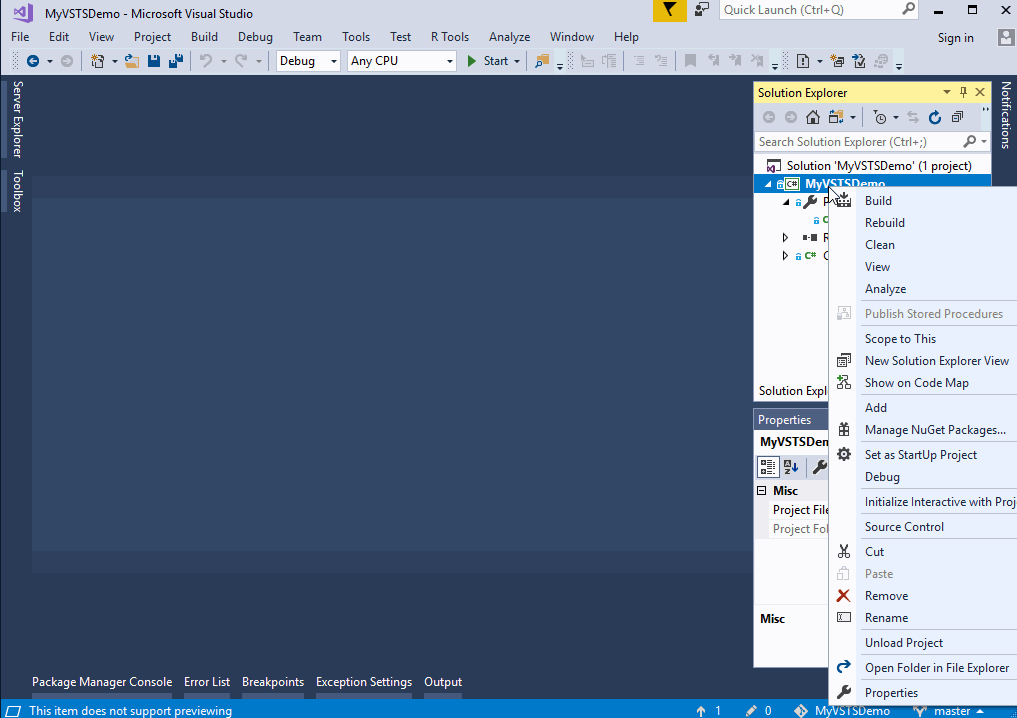Click Property Pages wrench in Properties toolbar
The image size is (1017, 718).
point(820,466)
